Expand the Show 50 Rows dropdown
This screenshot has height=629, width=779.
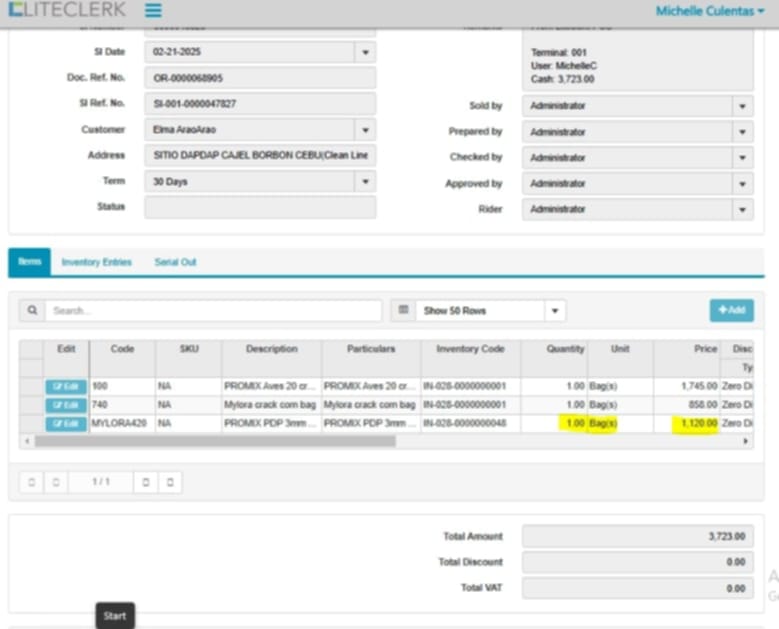click(555, 311)
